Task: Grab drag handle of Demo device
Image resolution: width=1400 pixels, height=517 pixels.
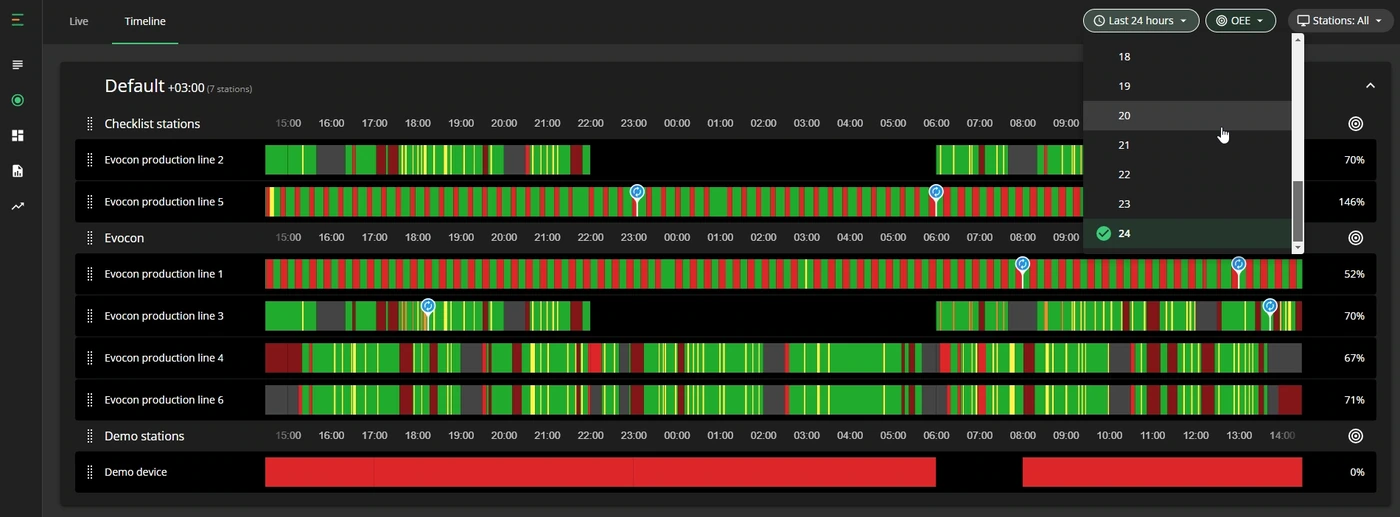Action: 89,472
